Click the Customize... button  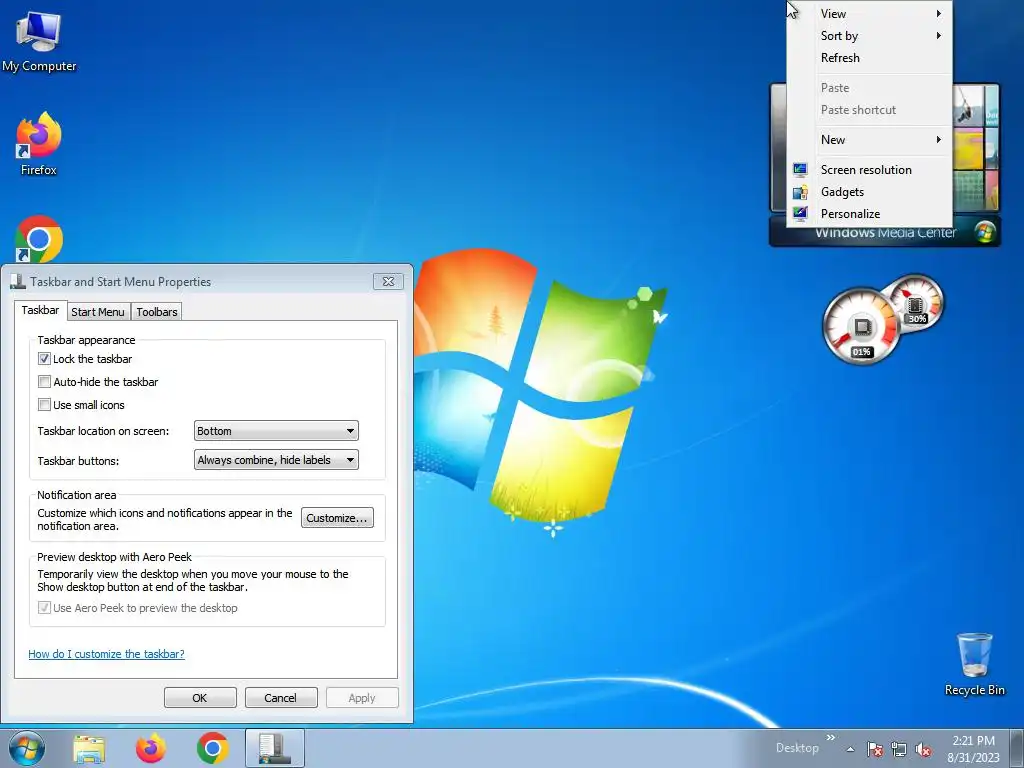coord(337,518)
